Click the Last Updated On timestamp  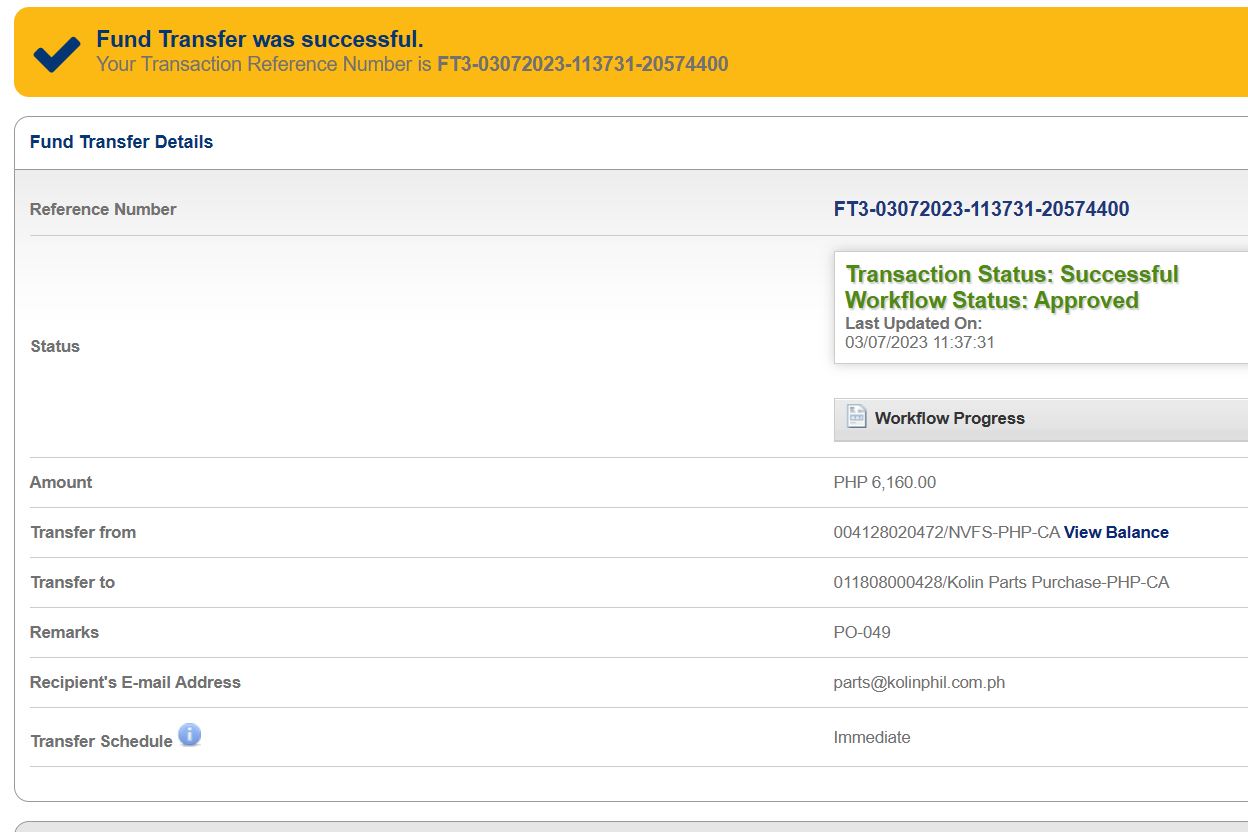[919, 342]
